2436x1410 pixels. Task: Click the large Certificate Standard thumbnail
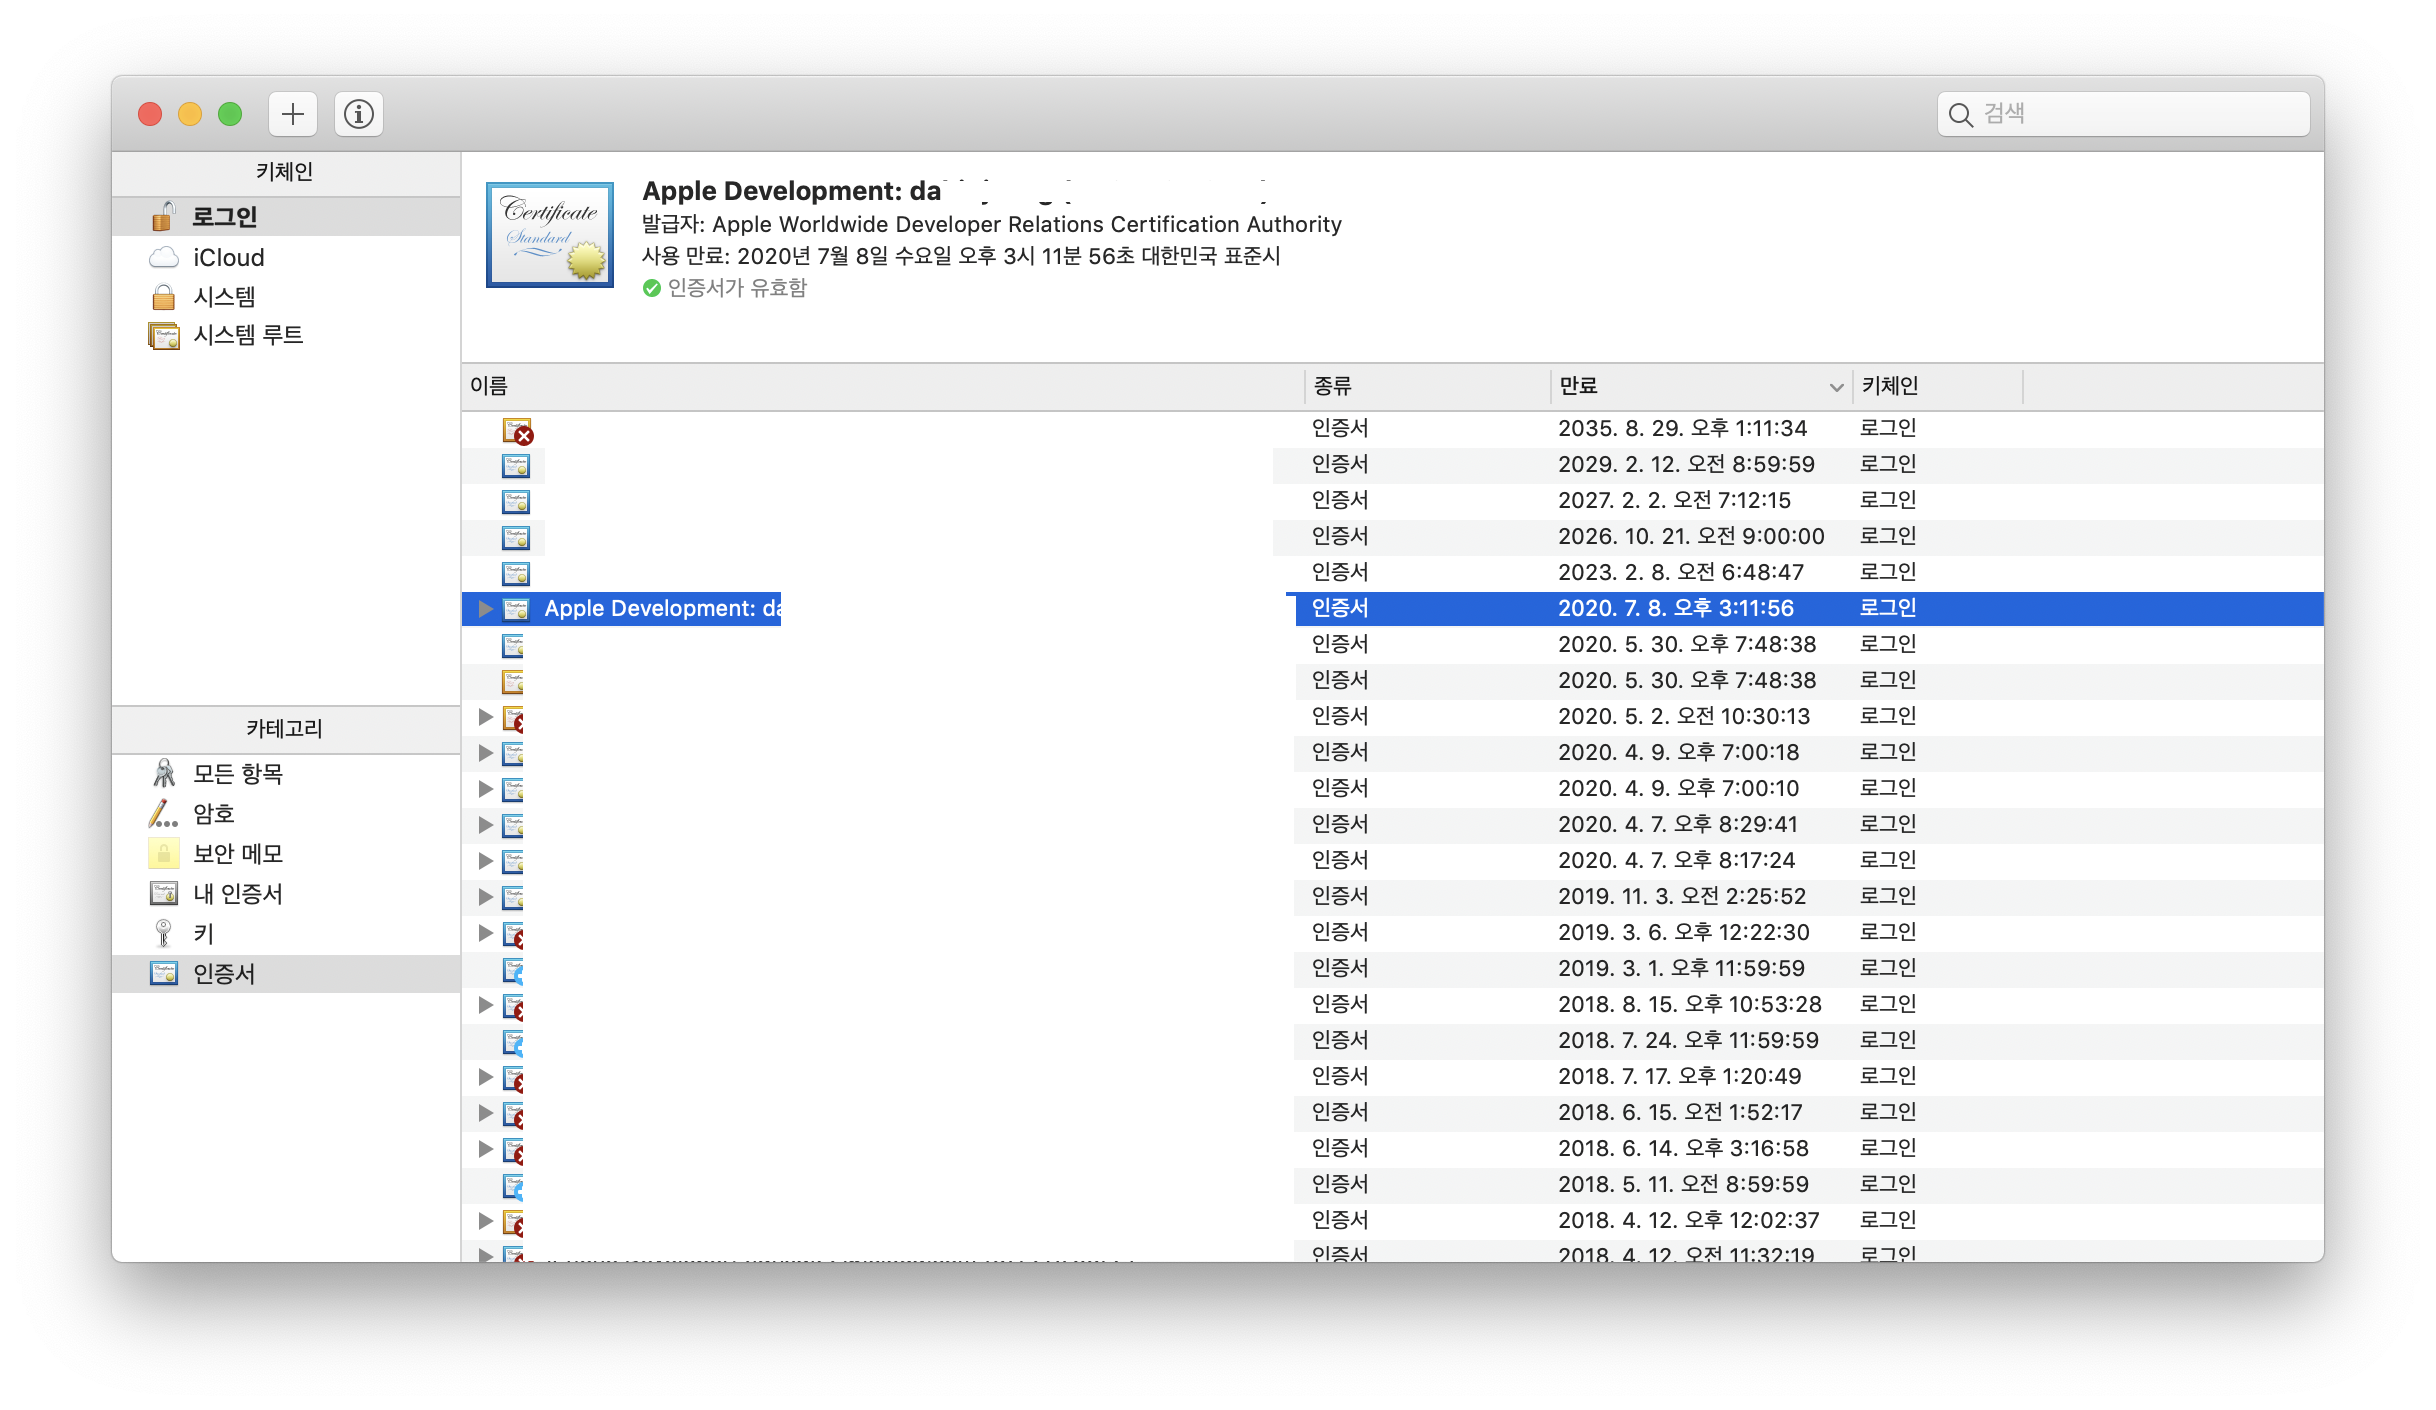[549, 235]
